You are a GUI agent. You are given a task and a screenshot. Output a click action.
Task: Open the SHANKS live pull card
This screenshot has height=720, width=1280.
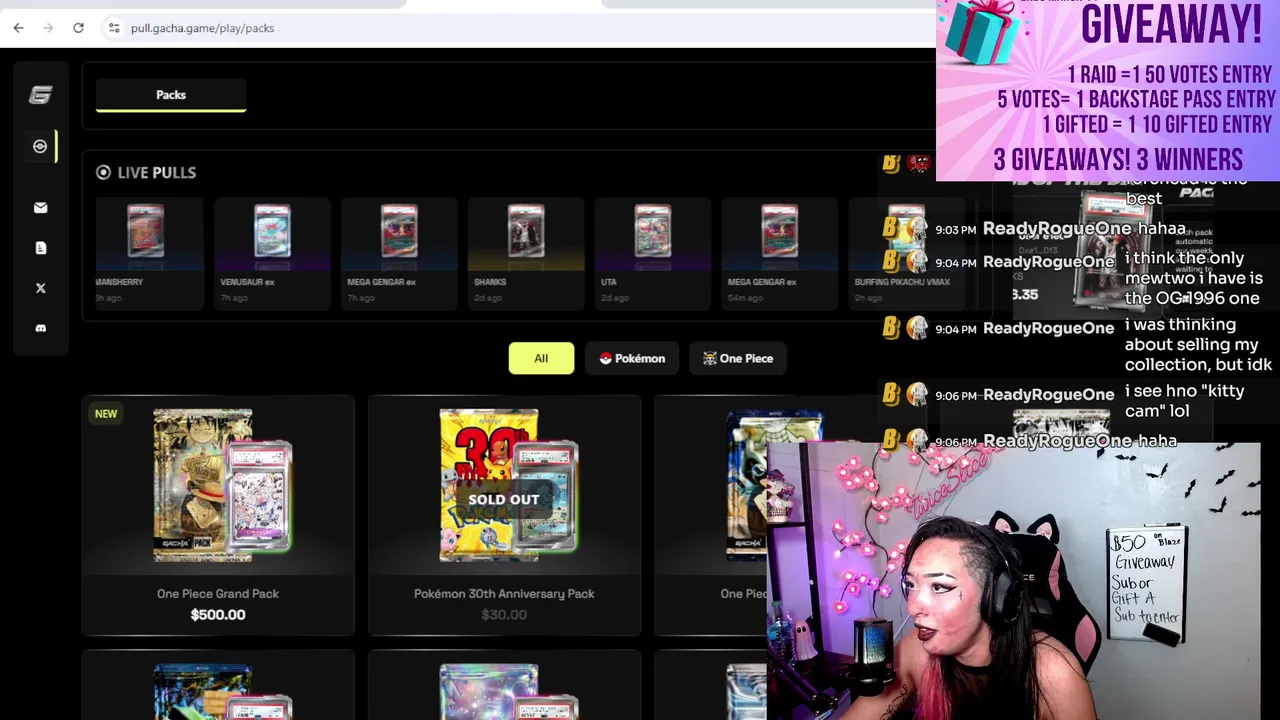526,253
